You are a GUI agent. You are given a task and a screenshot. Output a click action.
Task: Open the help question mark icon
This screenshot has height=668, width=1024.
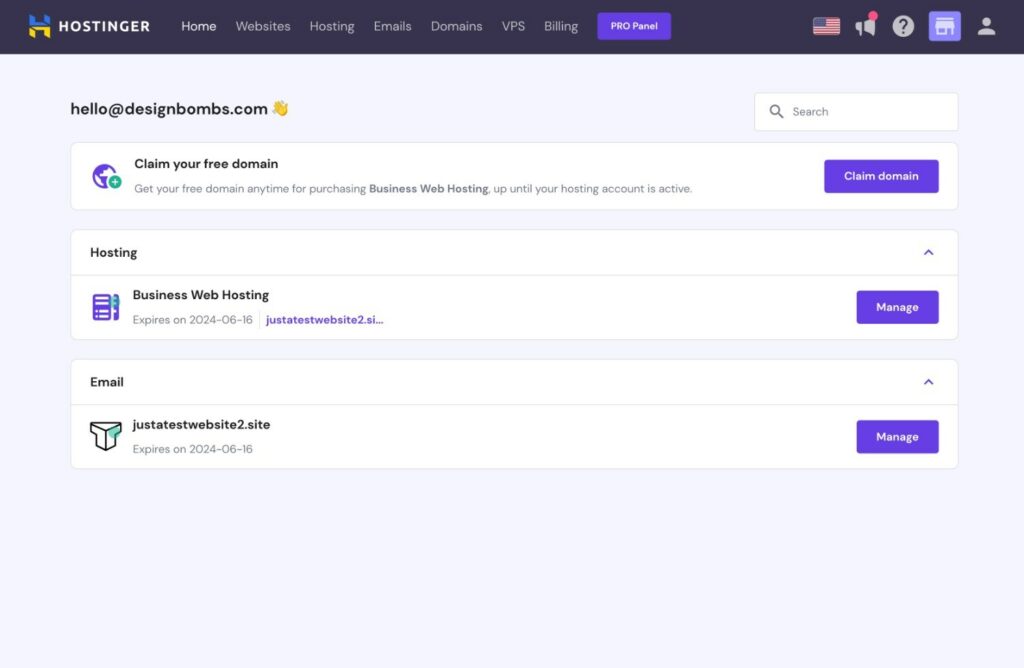pos(903,26)
